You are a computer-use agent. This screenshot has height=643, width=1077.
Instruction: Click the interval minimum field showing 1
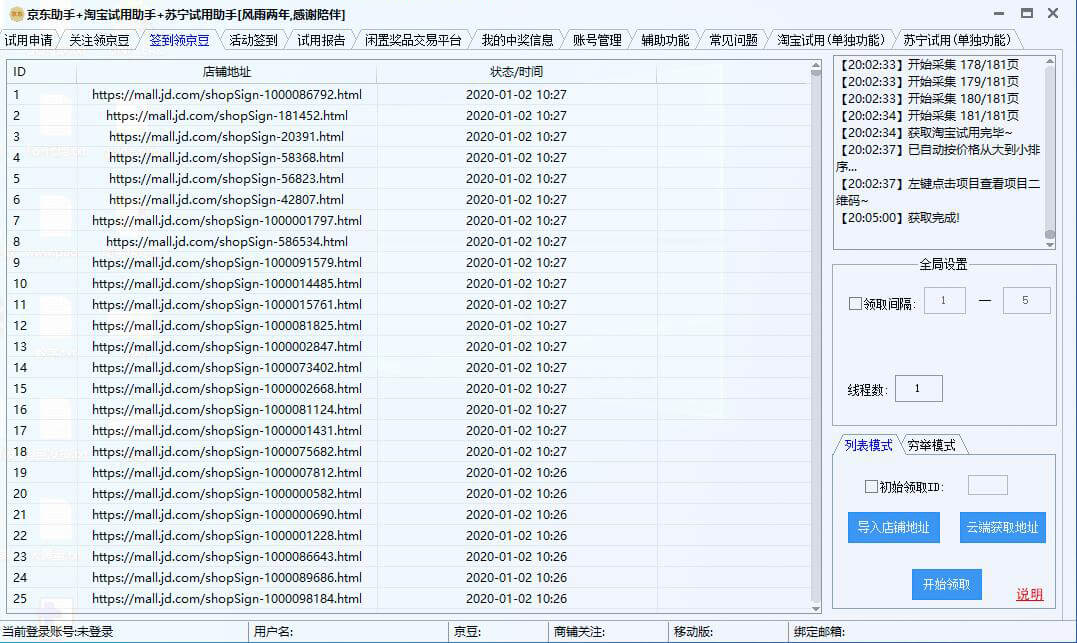tap(944, 300)
